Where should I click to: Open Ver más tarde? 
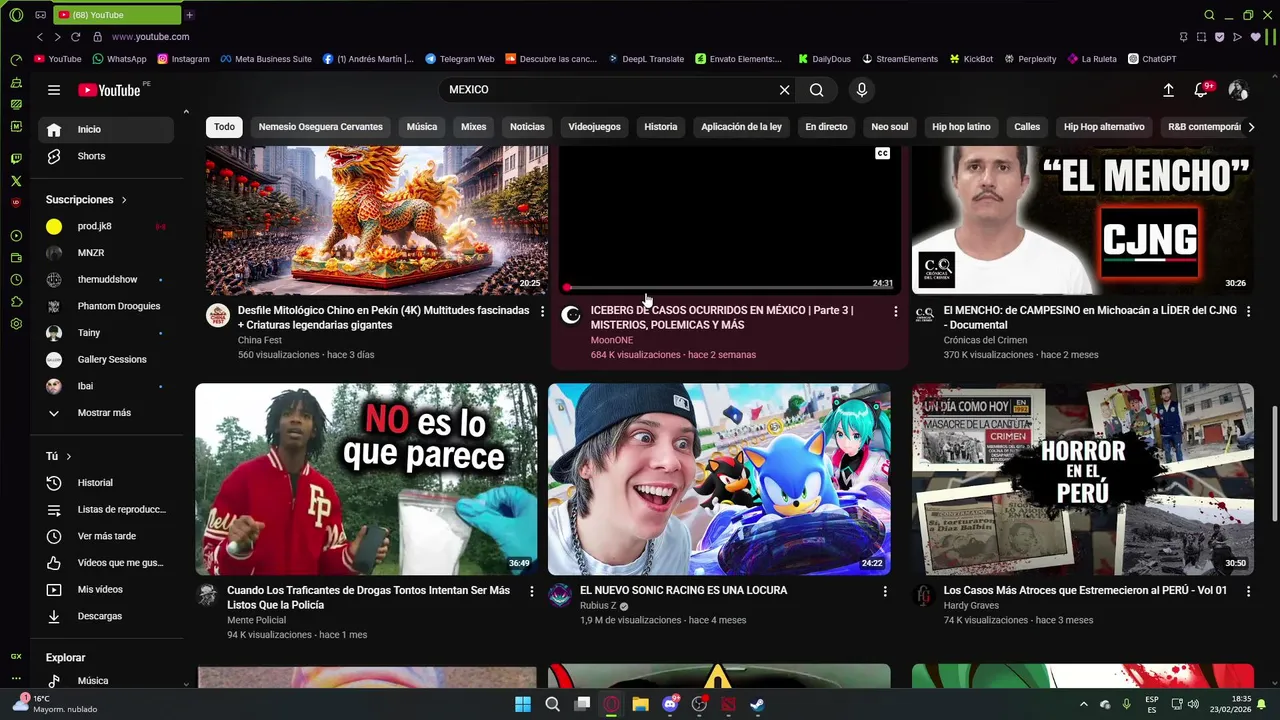point(106,536)
